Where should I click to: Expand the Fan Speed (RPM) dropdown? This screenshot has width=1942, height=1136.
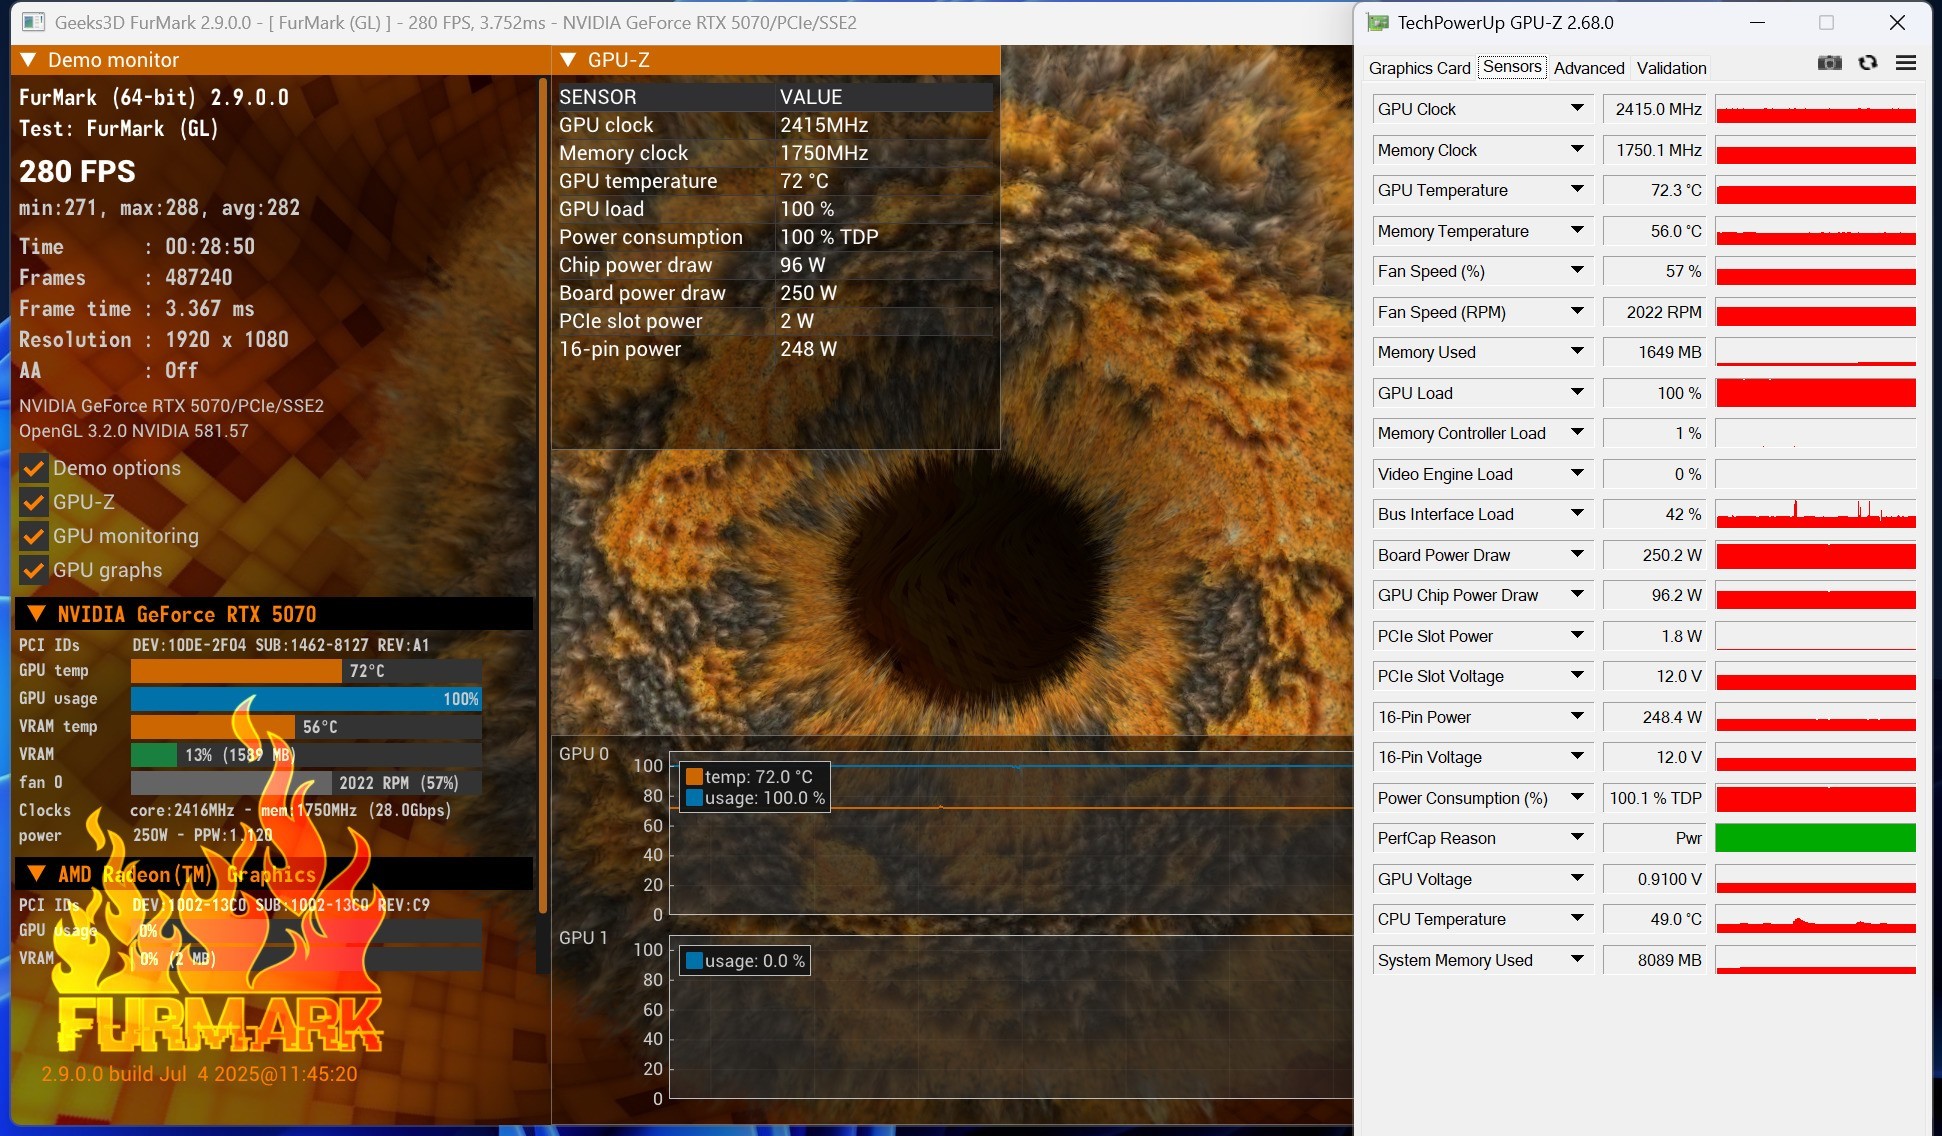1577,312
